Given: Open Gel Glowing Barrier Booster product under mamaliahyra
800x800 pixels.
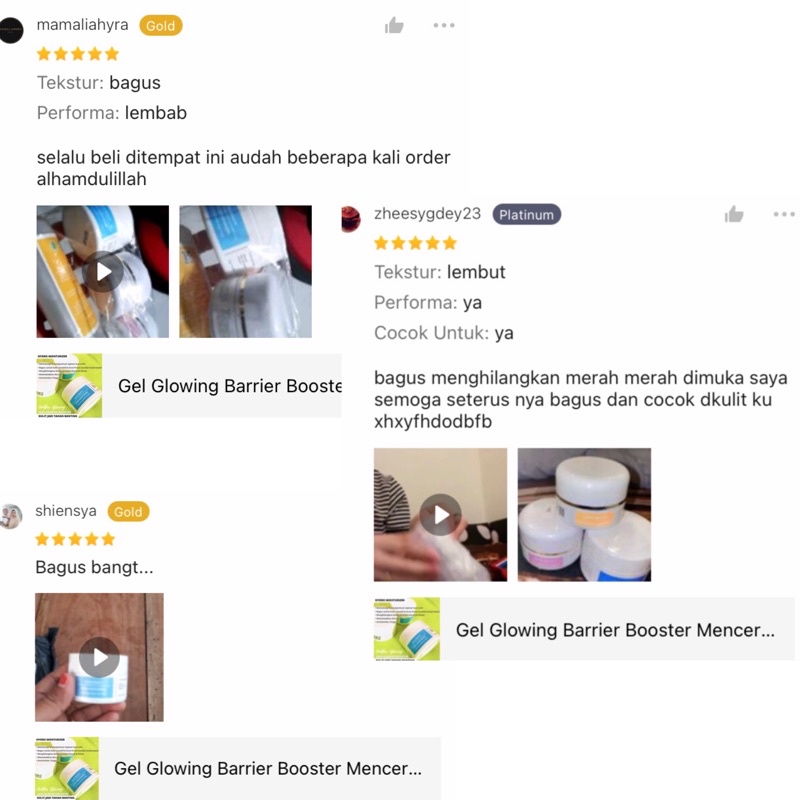Looking at the screenshot, I should 189,386.
